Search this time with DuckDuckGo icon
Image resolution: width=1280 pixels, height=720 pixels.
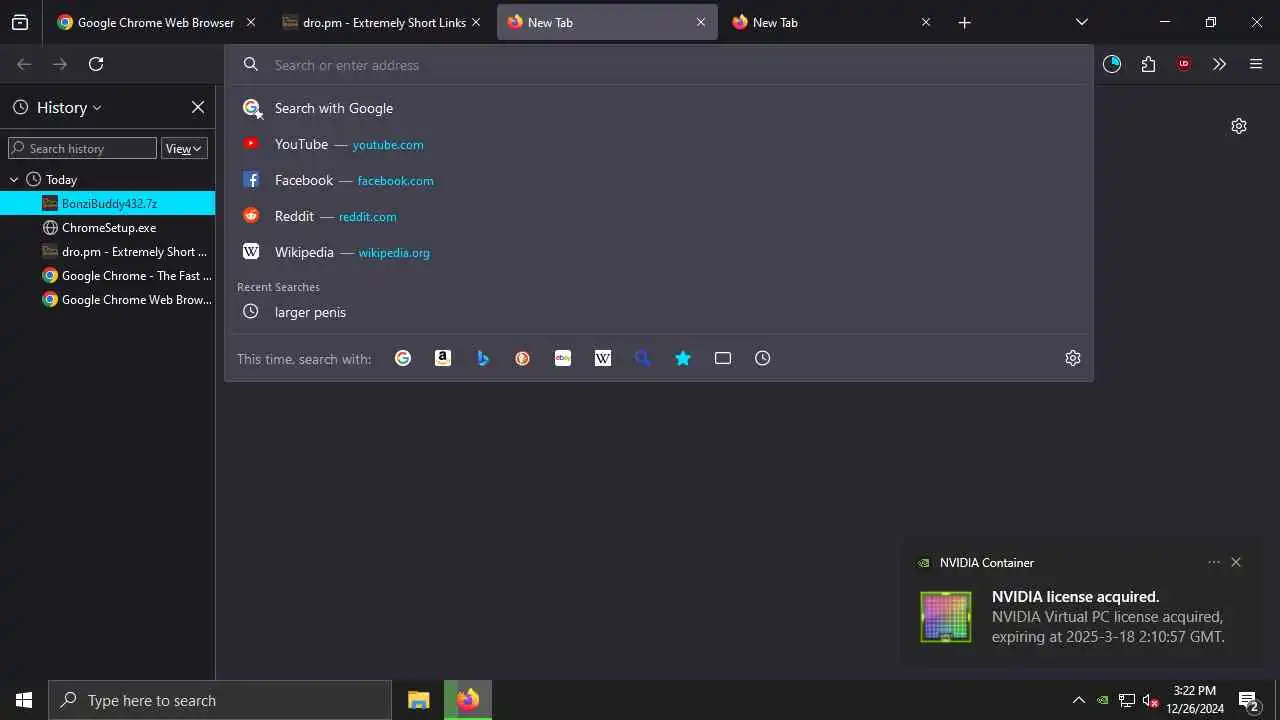coord(523,358)
